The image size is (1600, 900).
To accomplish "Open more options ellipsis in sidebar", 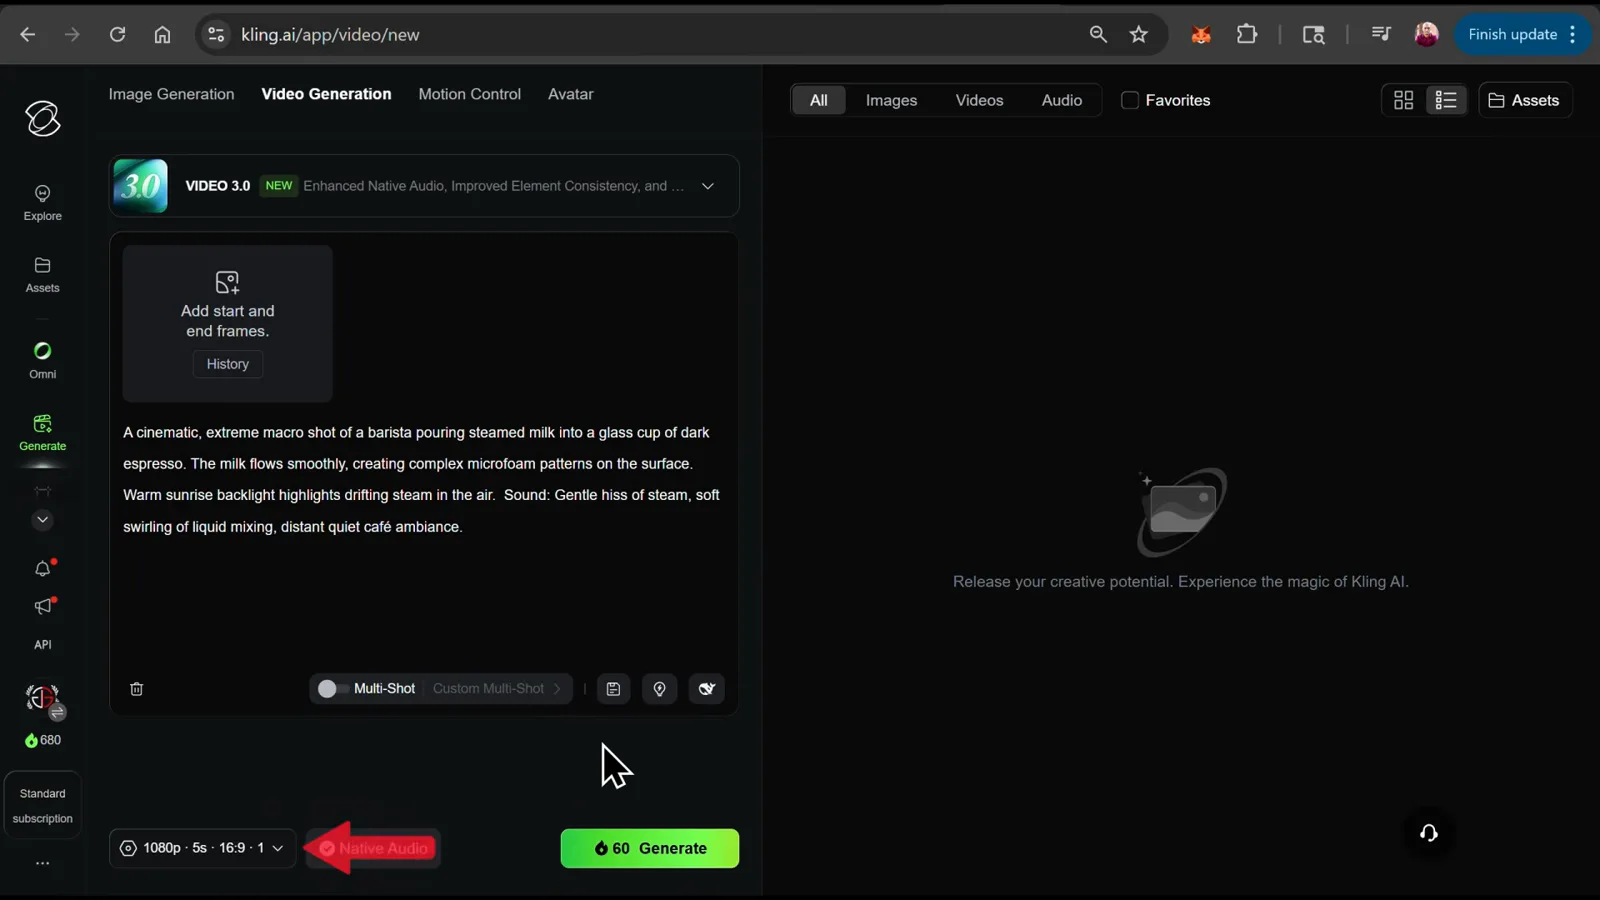I will 42,863.
